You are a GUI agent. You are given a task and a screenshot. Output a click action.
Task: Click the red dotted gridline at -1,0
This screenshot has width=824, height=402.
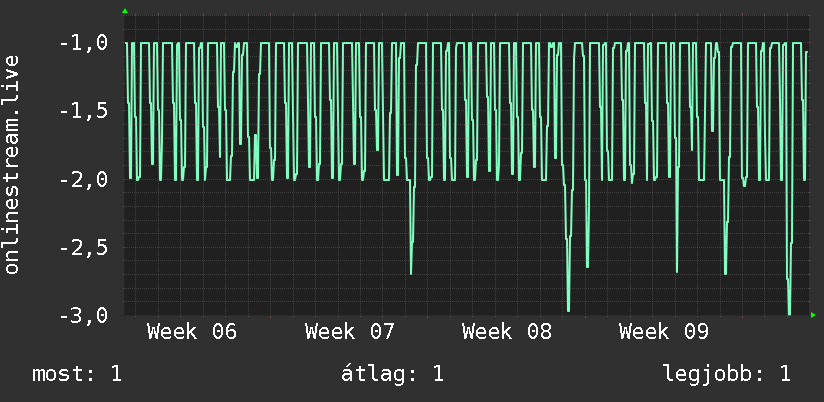pyautogui.click(x=466, y=43)
